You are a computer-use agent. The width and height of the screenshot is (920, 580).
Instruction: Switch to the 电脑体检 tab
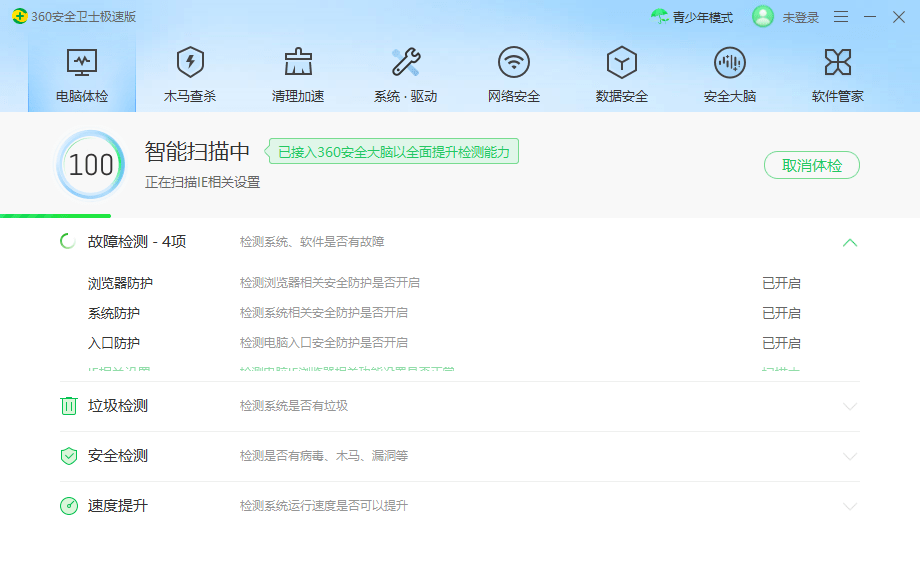pyautogui.click(x=82, y=72)
